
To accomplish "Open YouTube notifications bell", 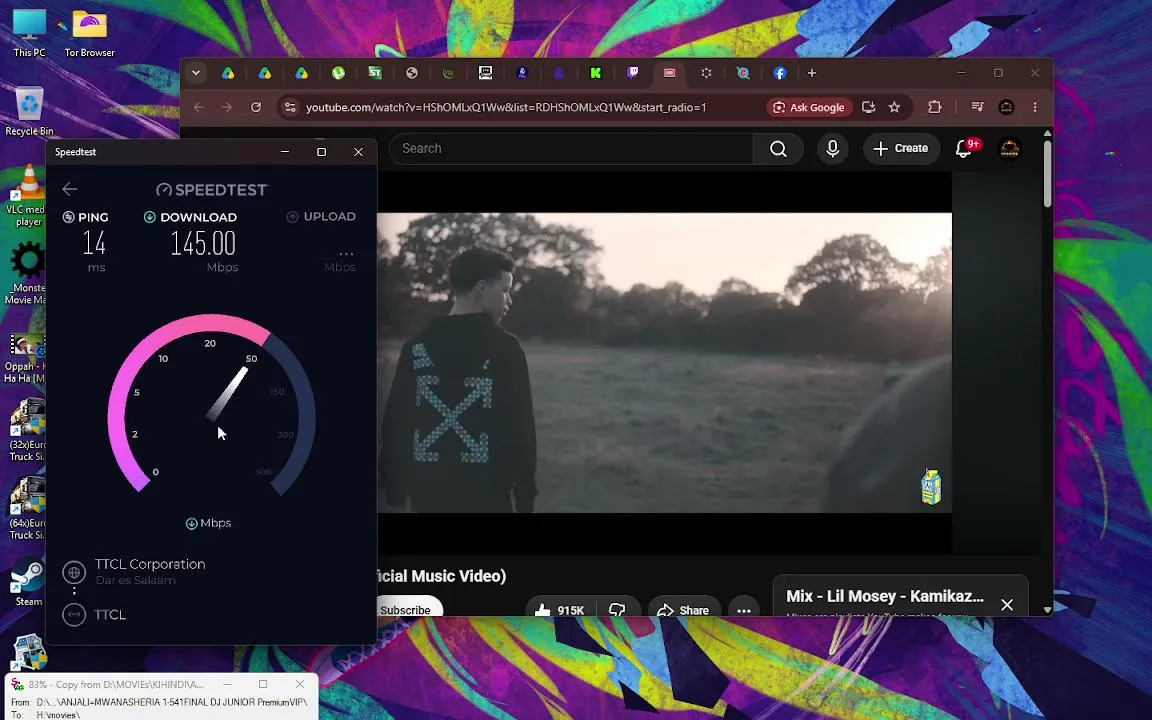I will click(x=964, y=148).
